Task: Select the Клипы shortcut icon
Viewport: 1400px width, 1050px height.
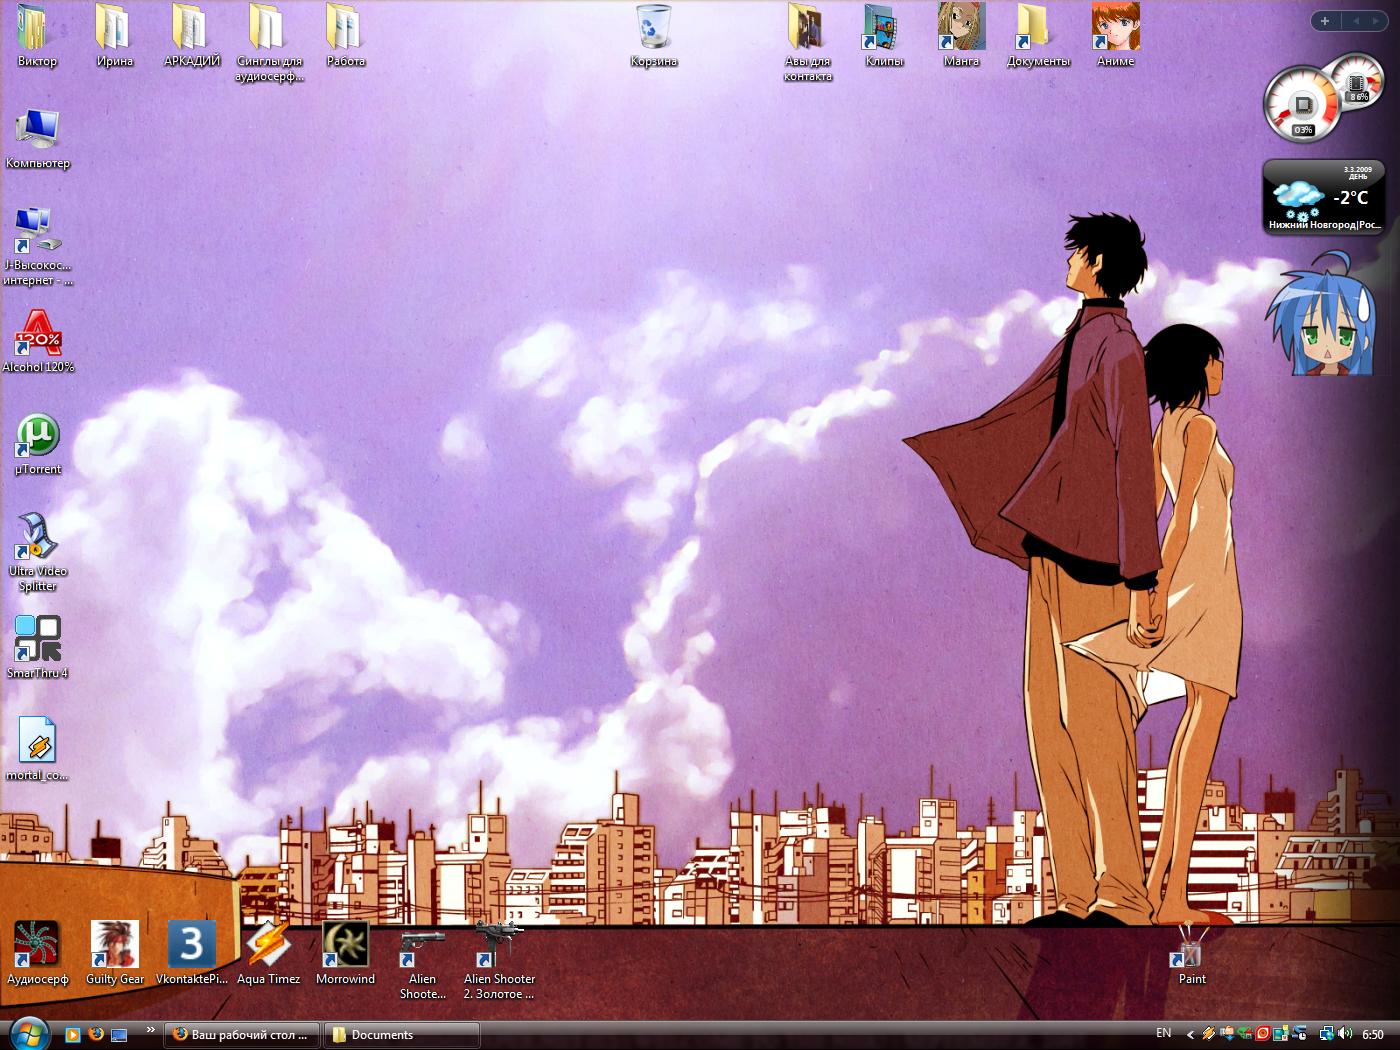Action: (x=884, y=35)
